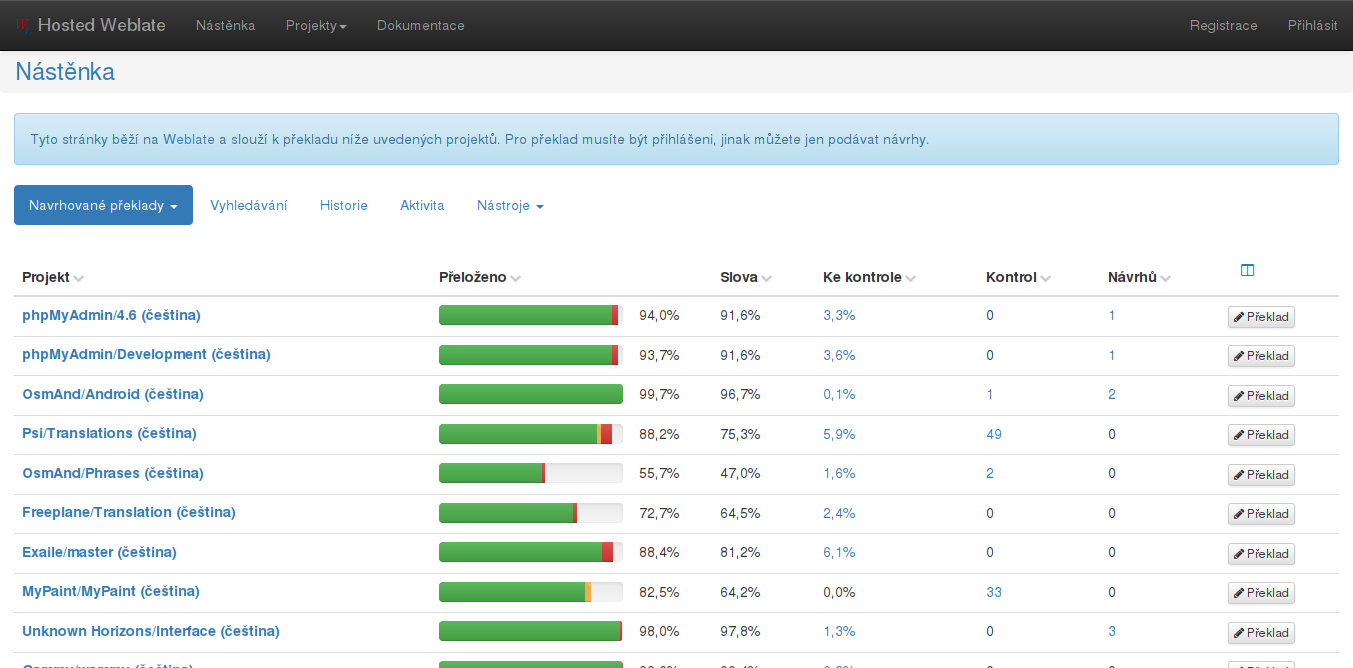The width and height of the screenshot is (1353, 668).
Task: Click the Psi/Translations progress bar
Action: coord(531,433)
